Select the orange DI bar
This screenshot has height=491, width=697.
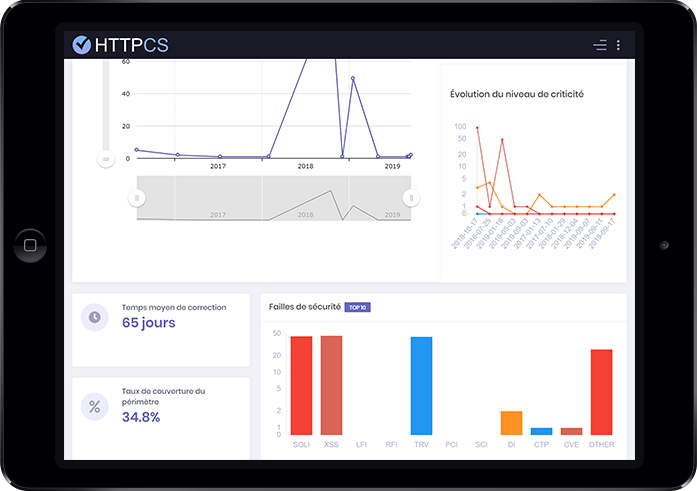[x=511, y=423]
